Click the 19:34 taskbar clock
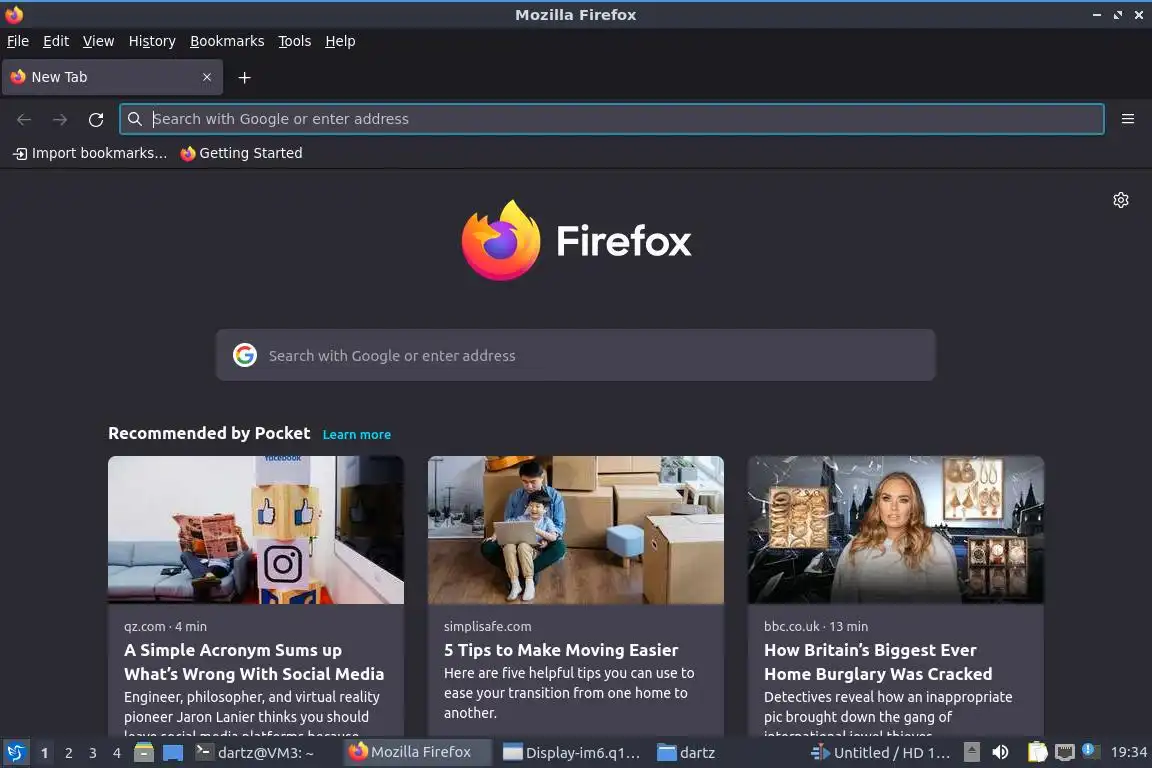1152x768 pixels. pos(1128,752)
